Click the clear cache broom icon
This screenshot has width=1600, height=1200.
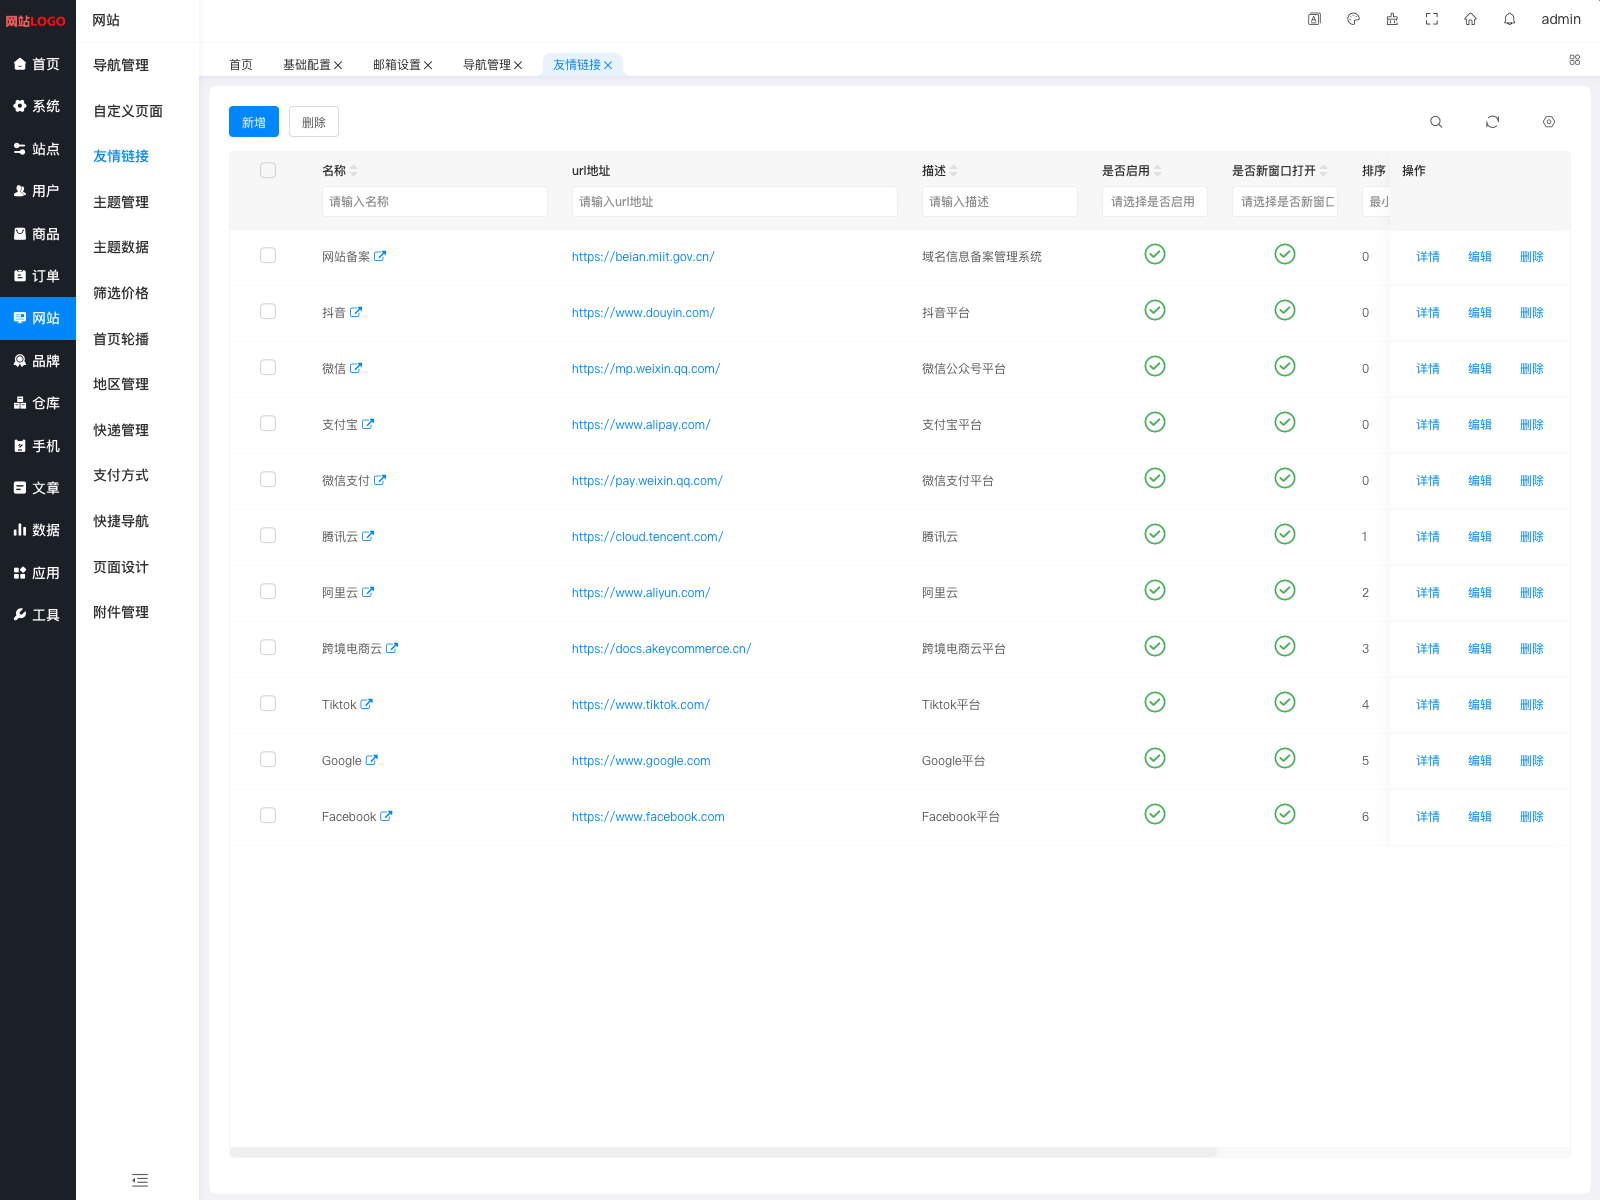(1392, 19)
